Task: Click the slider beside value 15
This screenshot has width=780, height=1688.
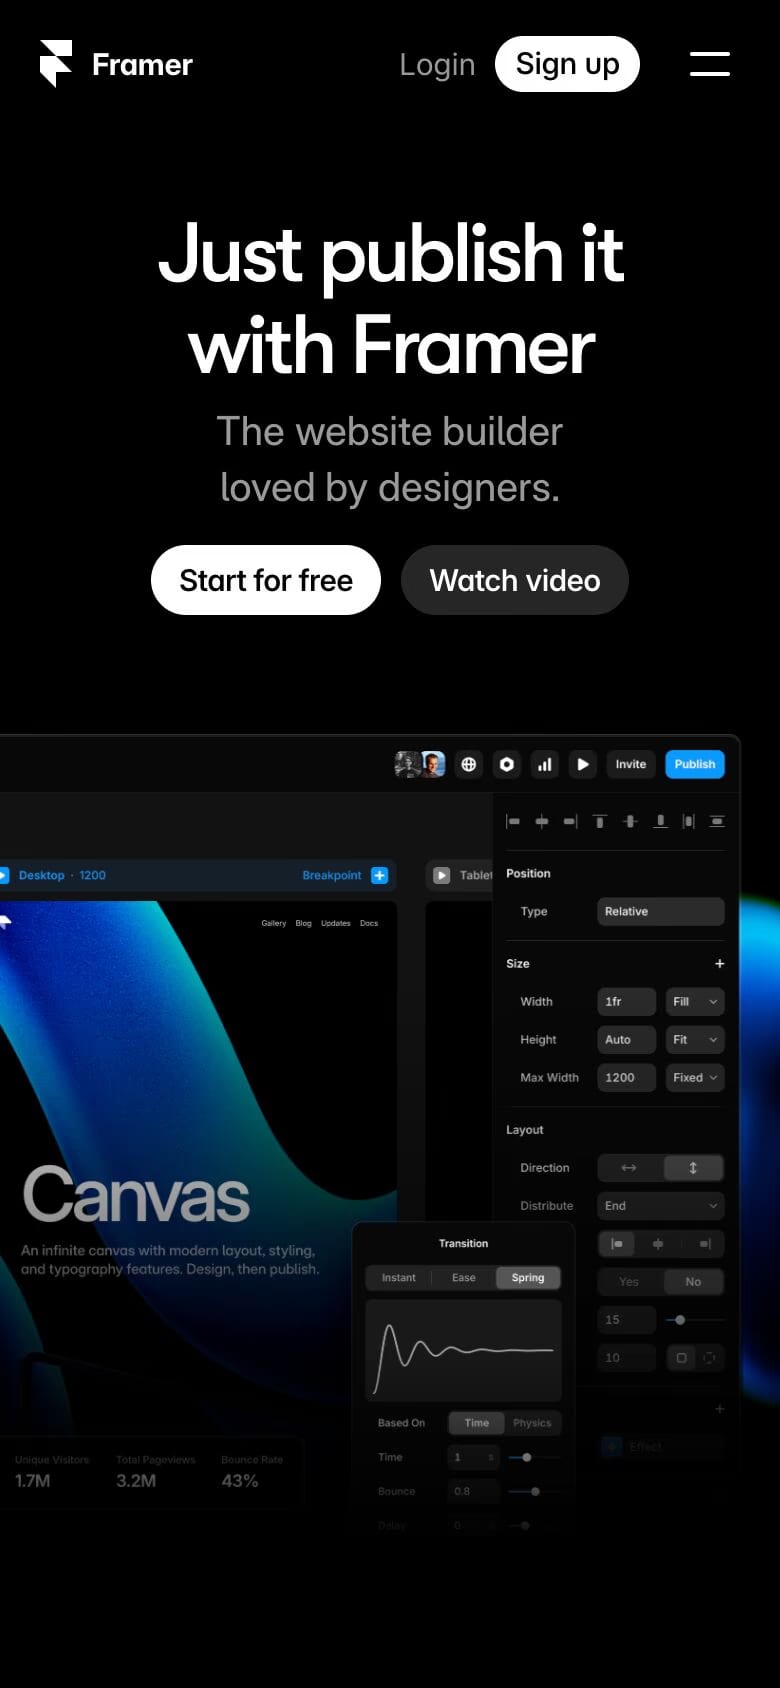Action: [x=695, y=1320]
